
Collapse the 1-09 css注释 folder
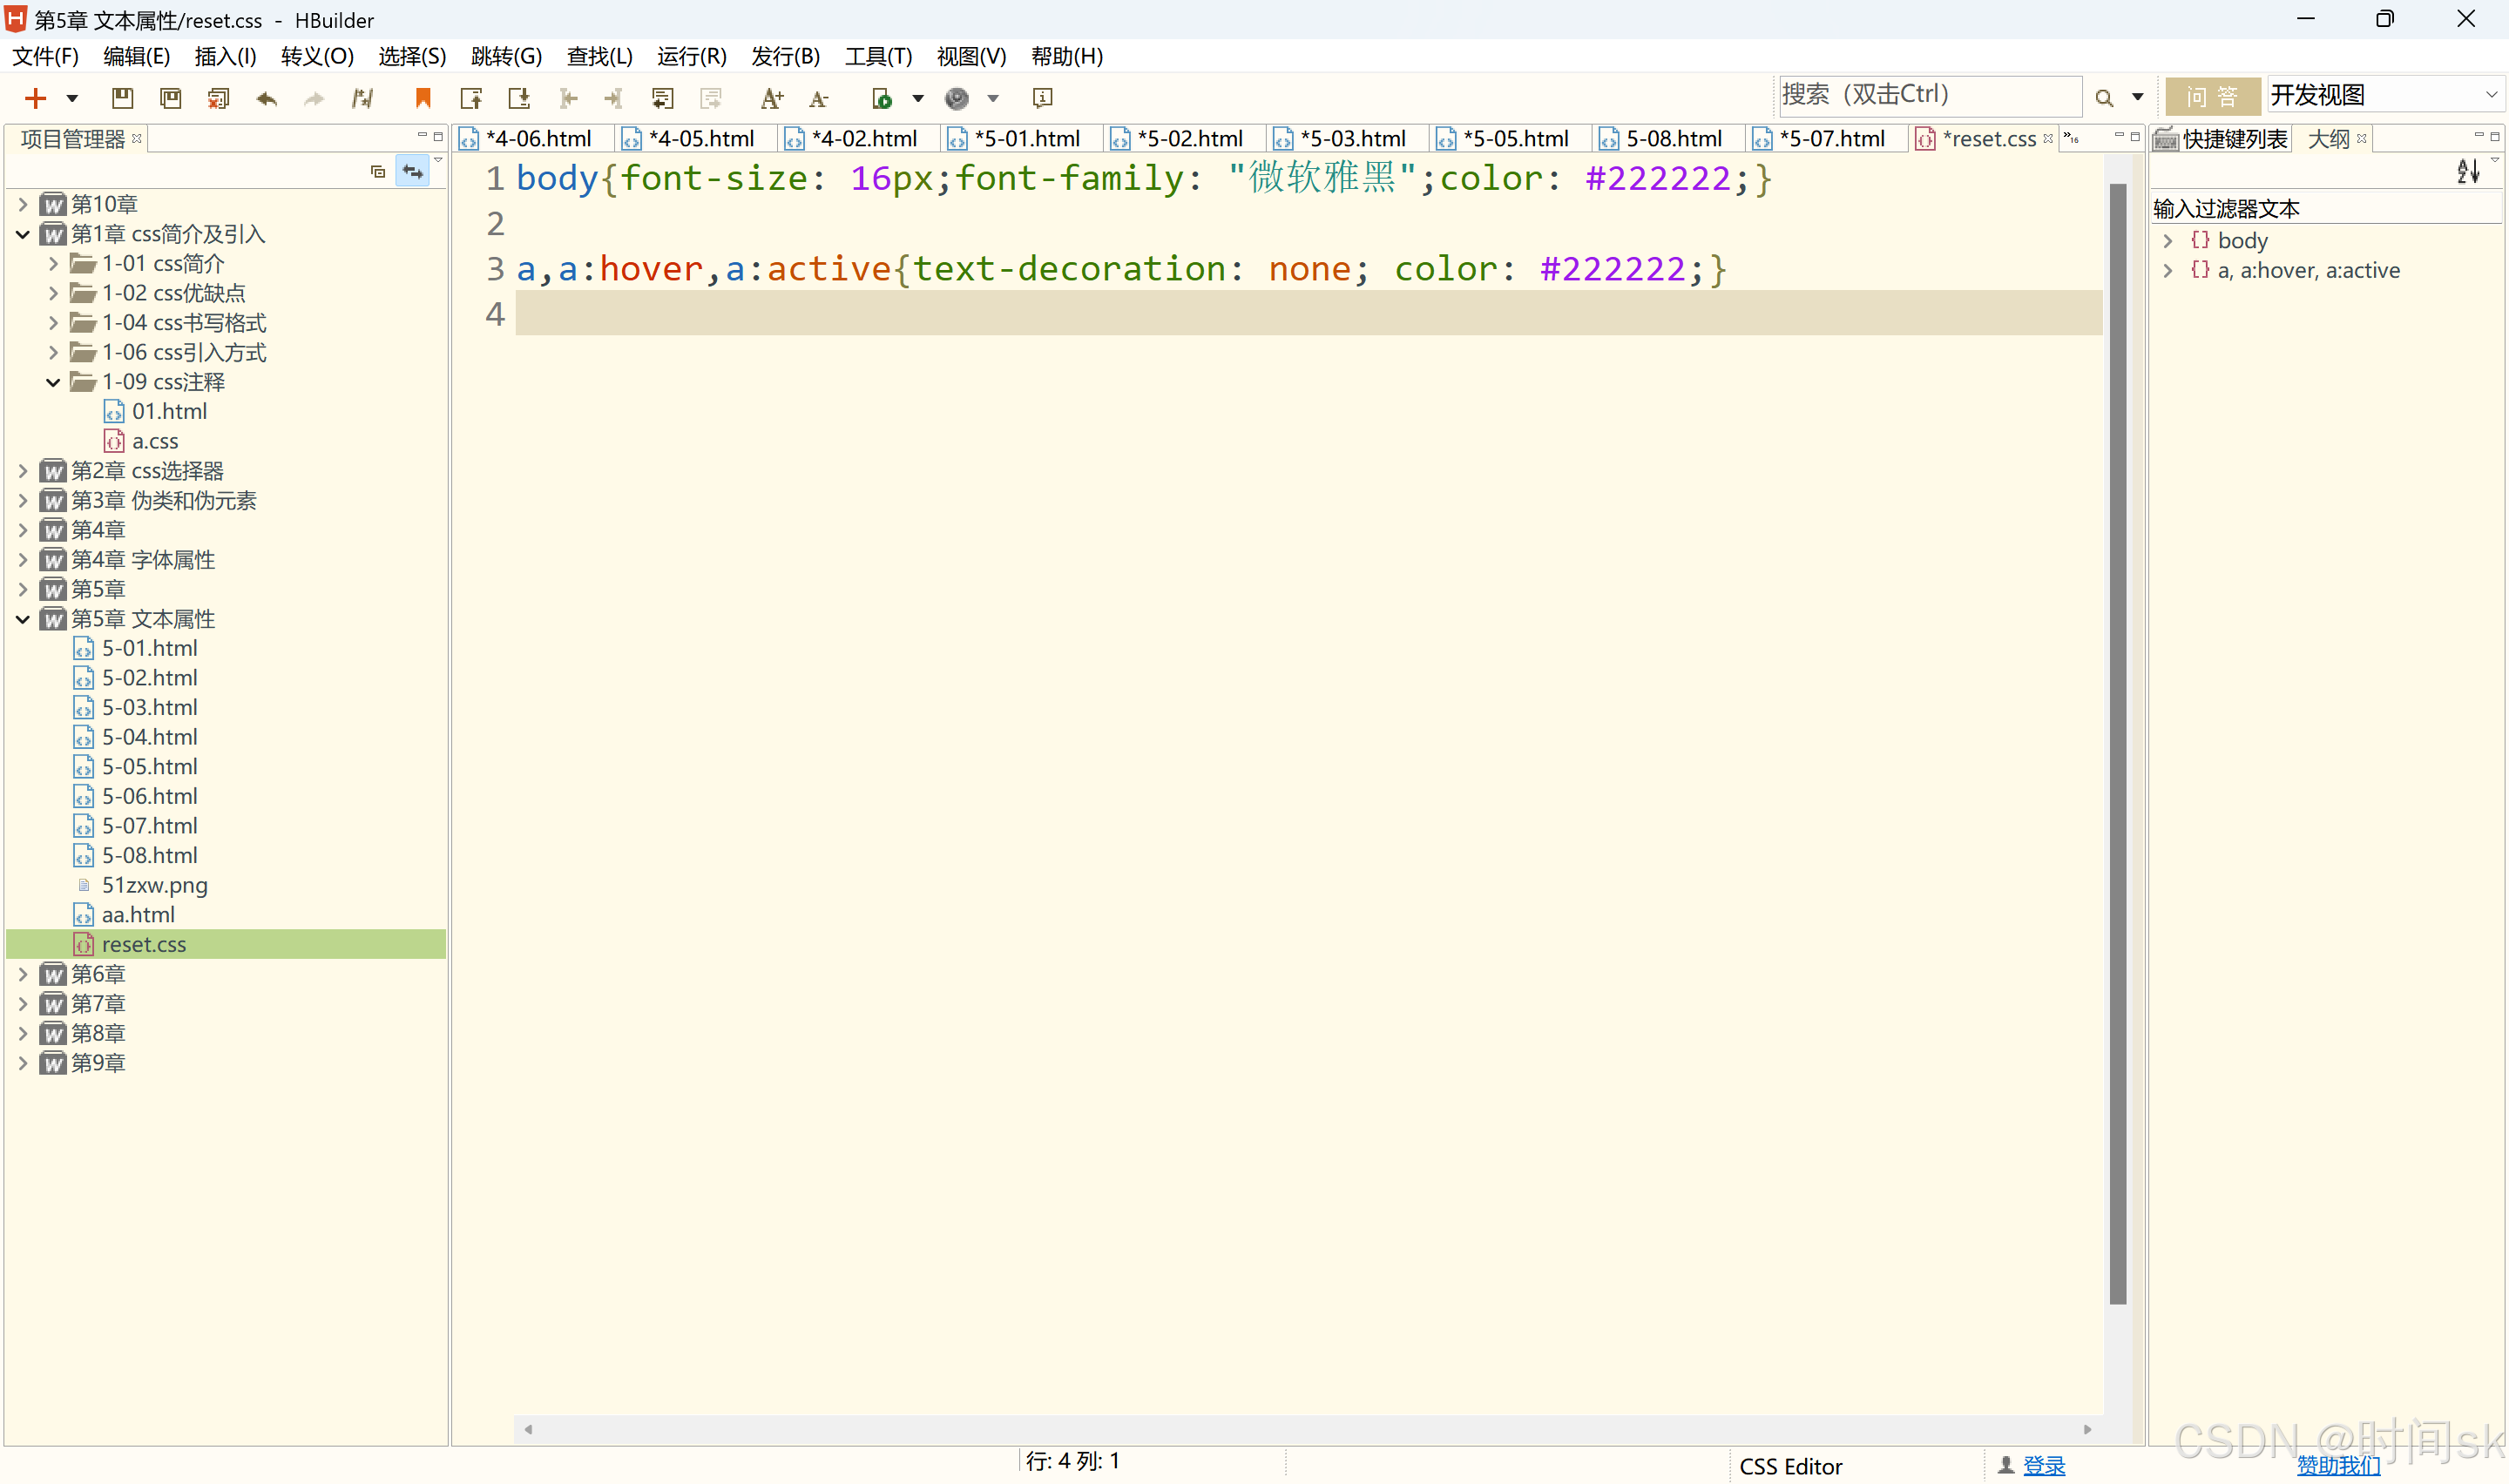point(53,382)
